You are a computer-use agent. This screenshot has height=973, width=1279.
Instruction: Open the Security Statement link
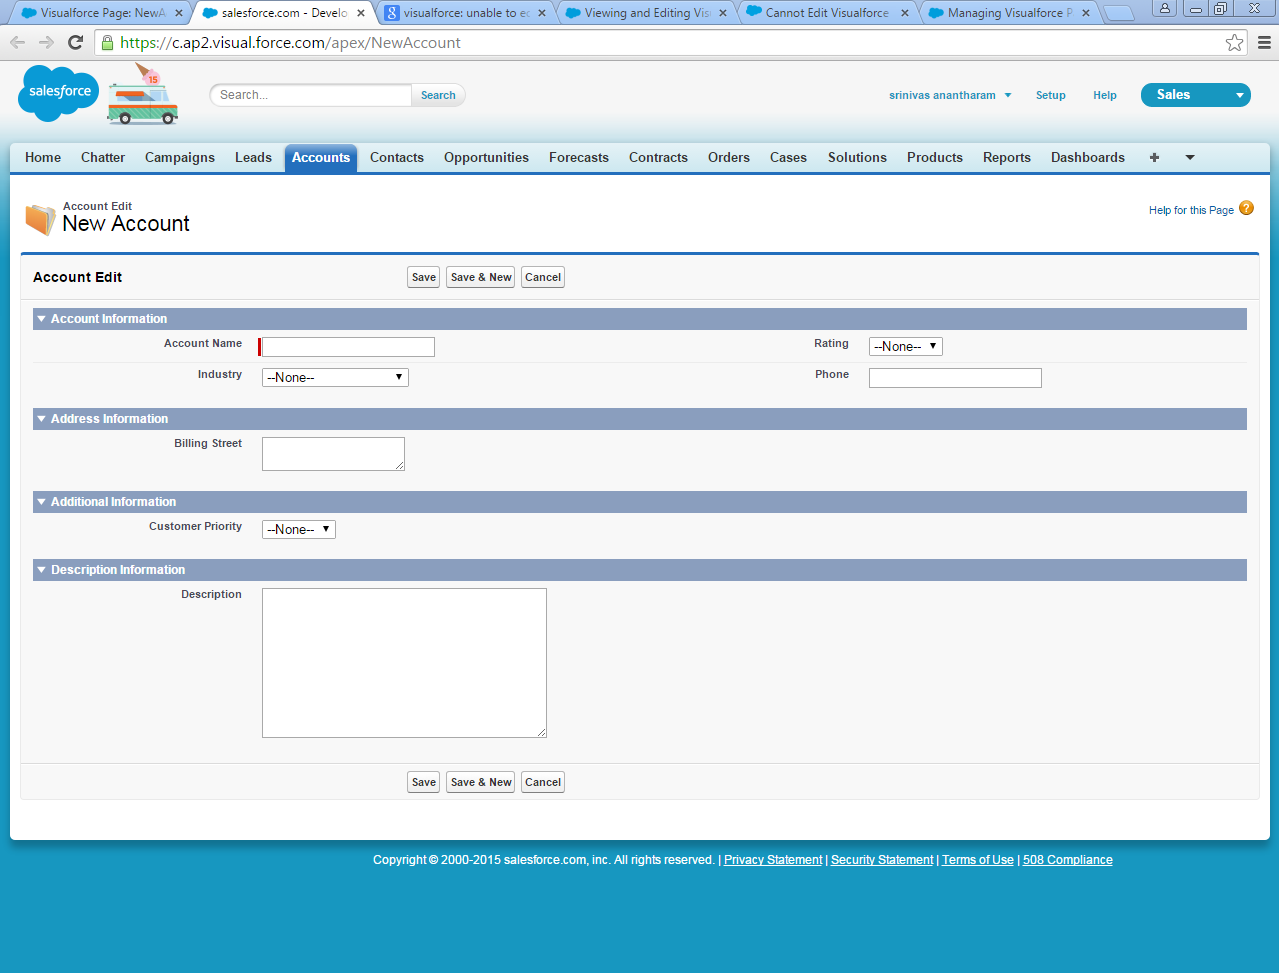[x=882, y=860]
